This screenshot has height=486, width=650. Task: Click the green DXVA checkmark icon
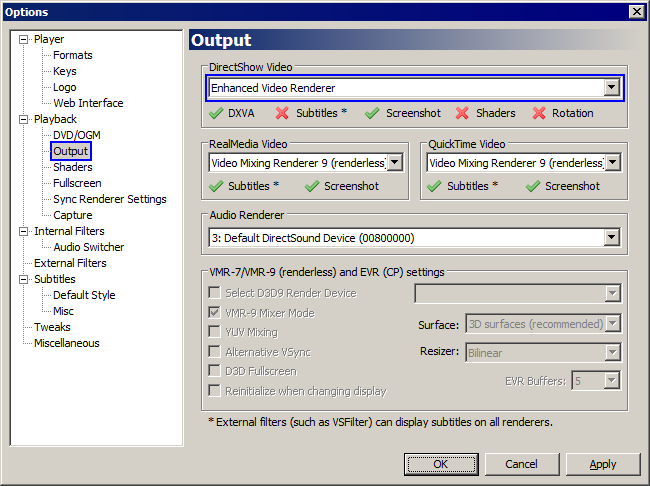click(216, 113)
